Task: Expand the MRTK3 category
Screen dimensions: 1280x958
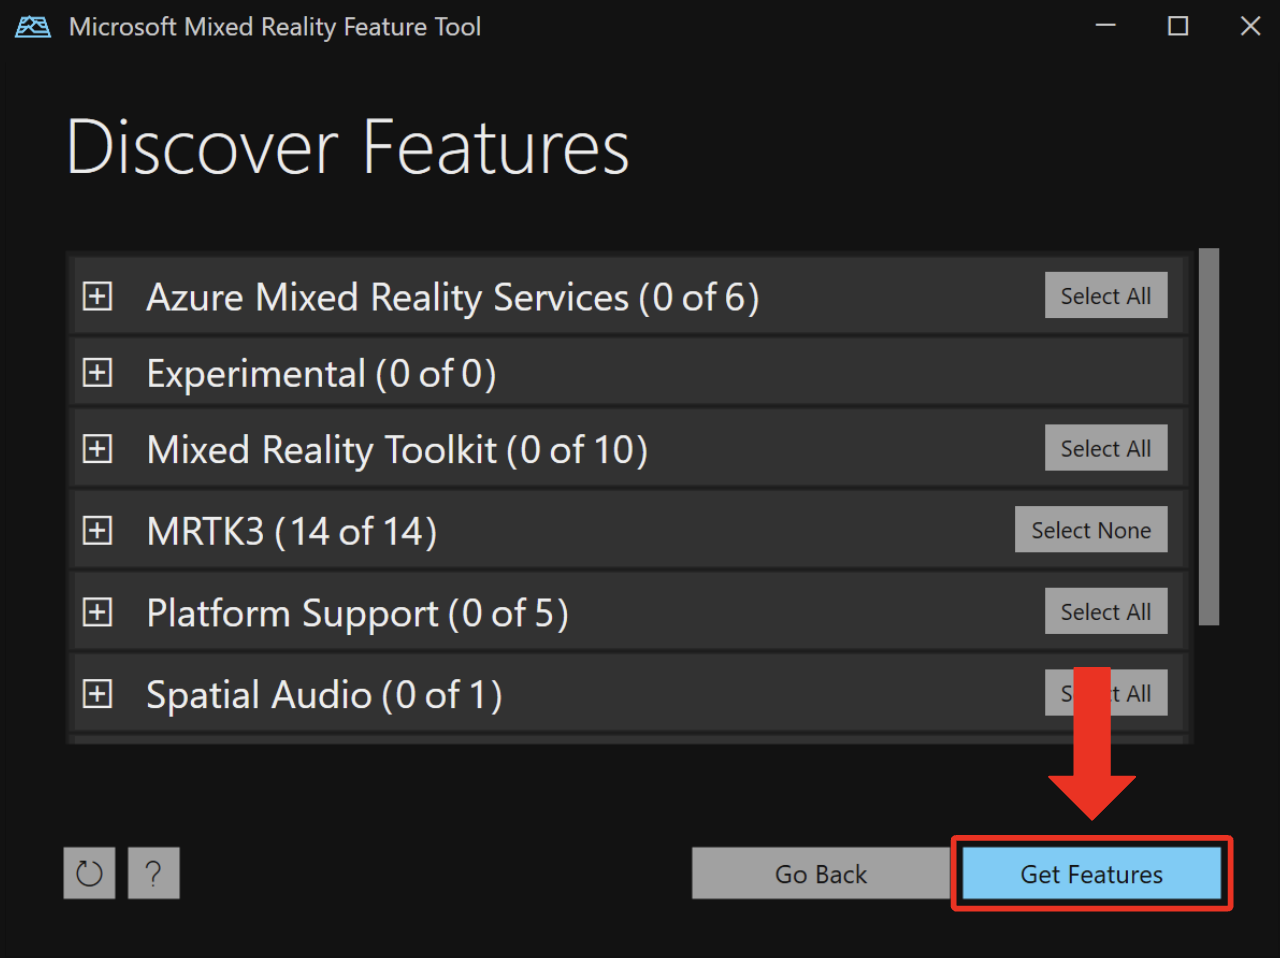Action: pos(97,530)
